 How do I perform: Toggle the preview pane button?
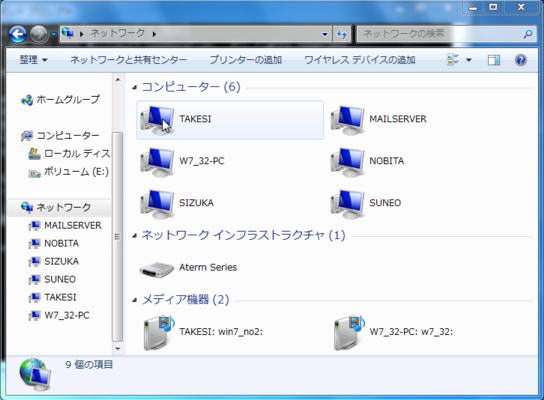click(x=494, y=60)
